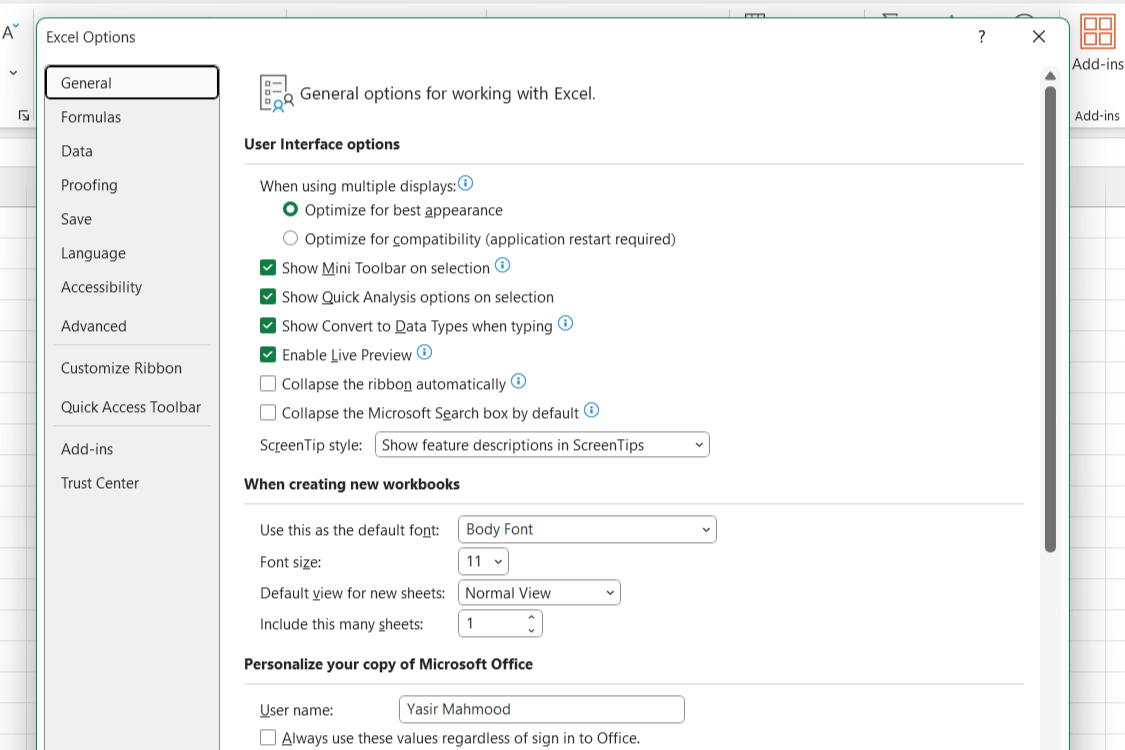Open the dialog Help question mark

coord(982,37)
